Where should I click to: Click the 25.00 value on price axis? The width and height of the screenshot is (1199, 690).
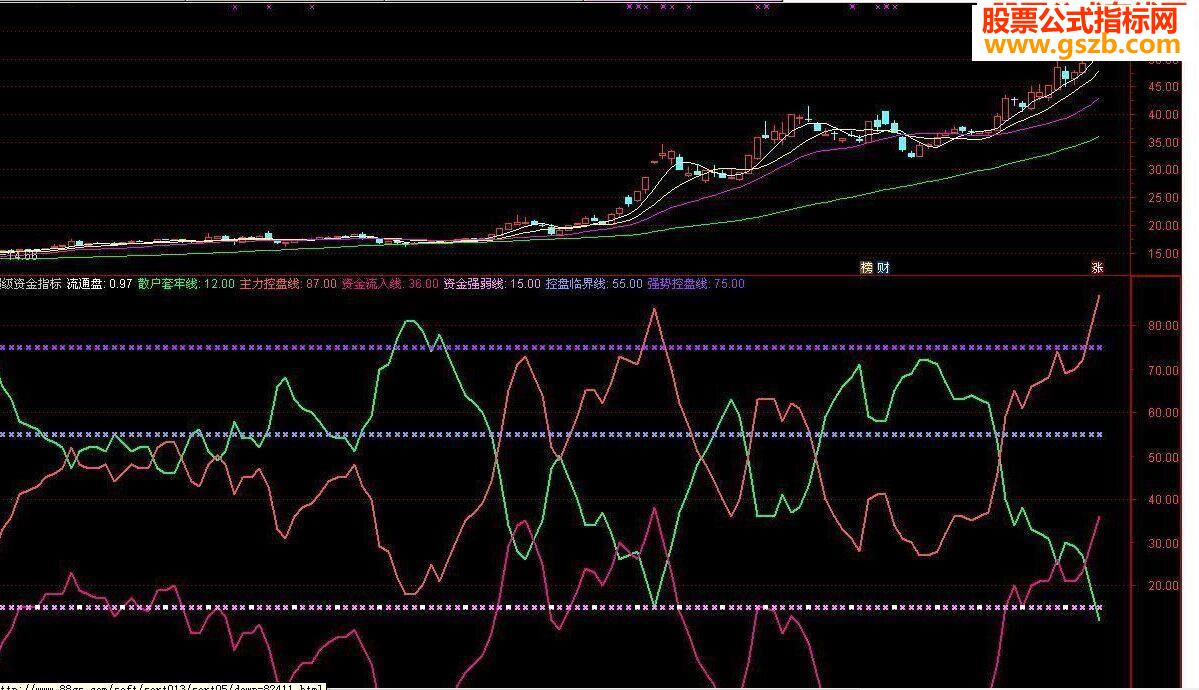(1163, 198)
